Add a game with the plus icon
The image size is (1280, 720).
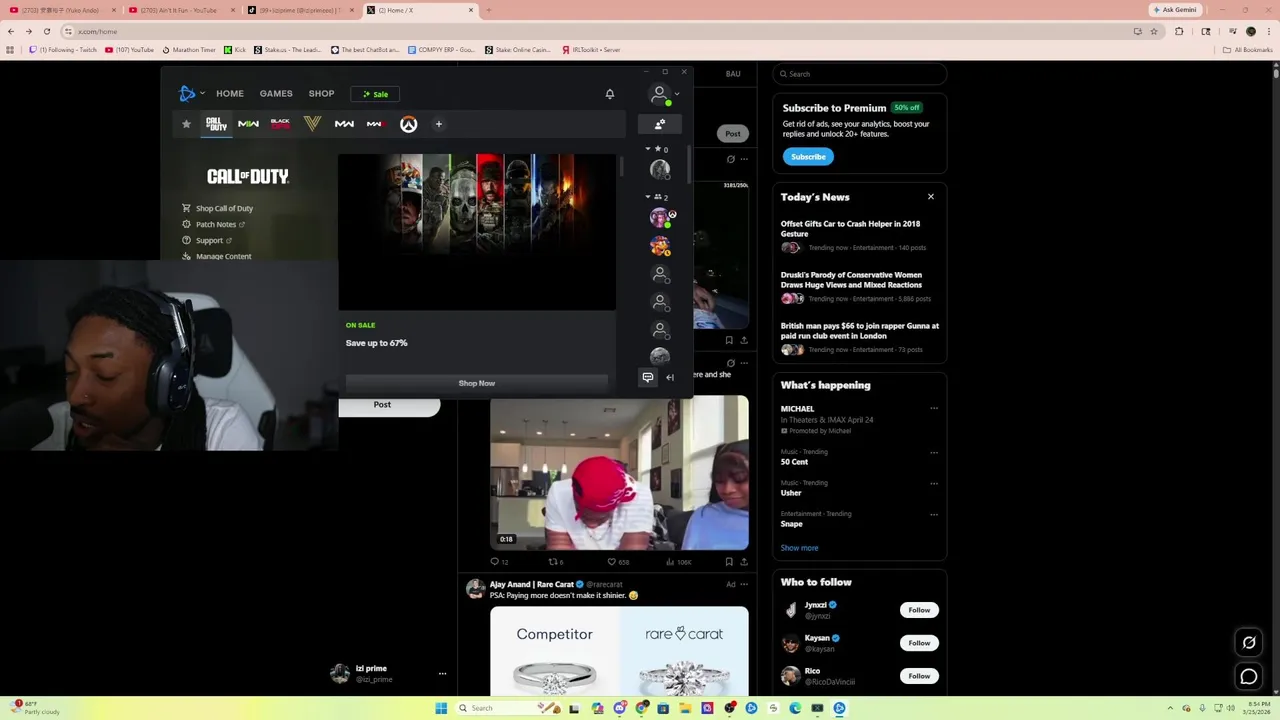pos(438,124)
